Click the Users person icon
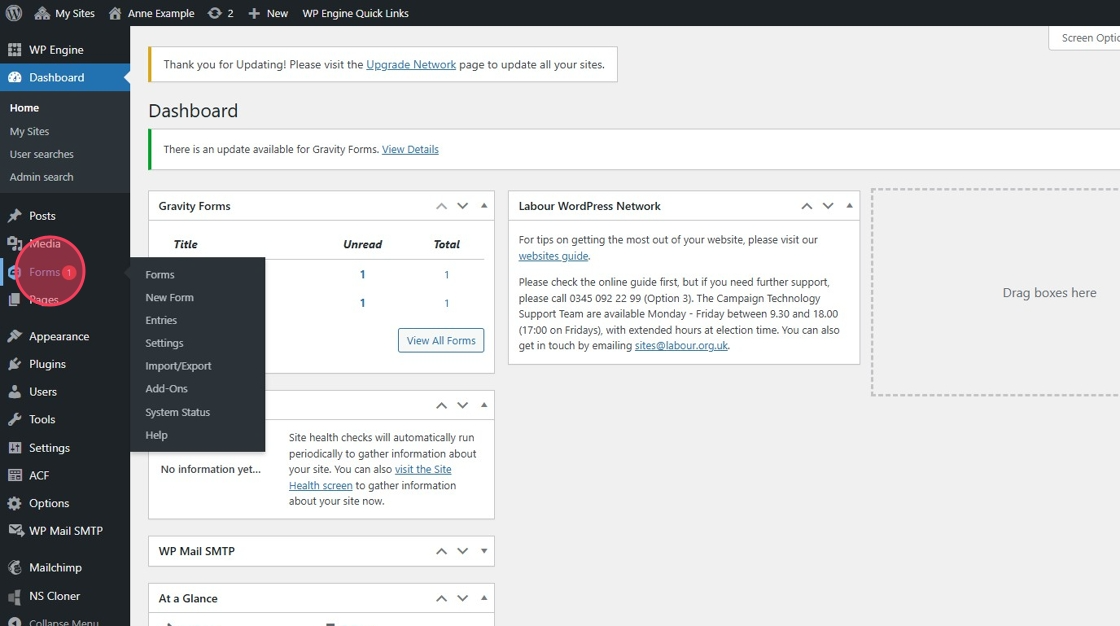The height and width of the screenshot is (626, 1120). pyautogui.click(x=14, y=392)
